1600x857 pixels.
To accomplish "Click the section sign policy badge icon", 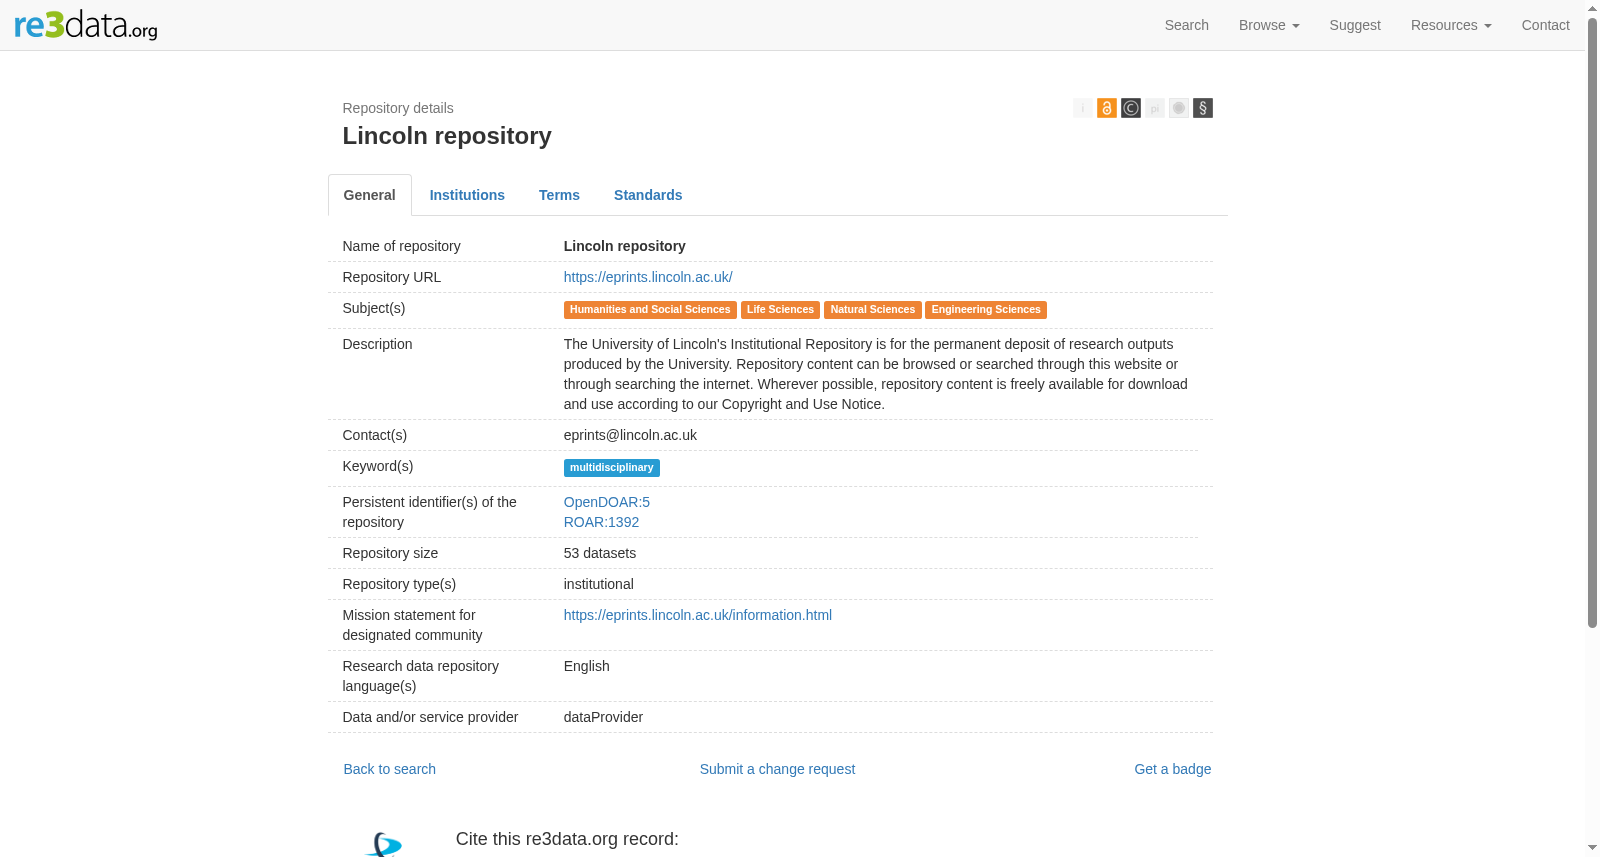I will click(x=1202, y=108).
